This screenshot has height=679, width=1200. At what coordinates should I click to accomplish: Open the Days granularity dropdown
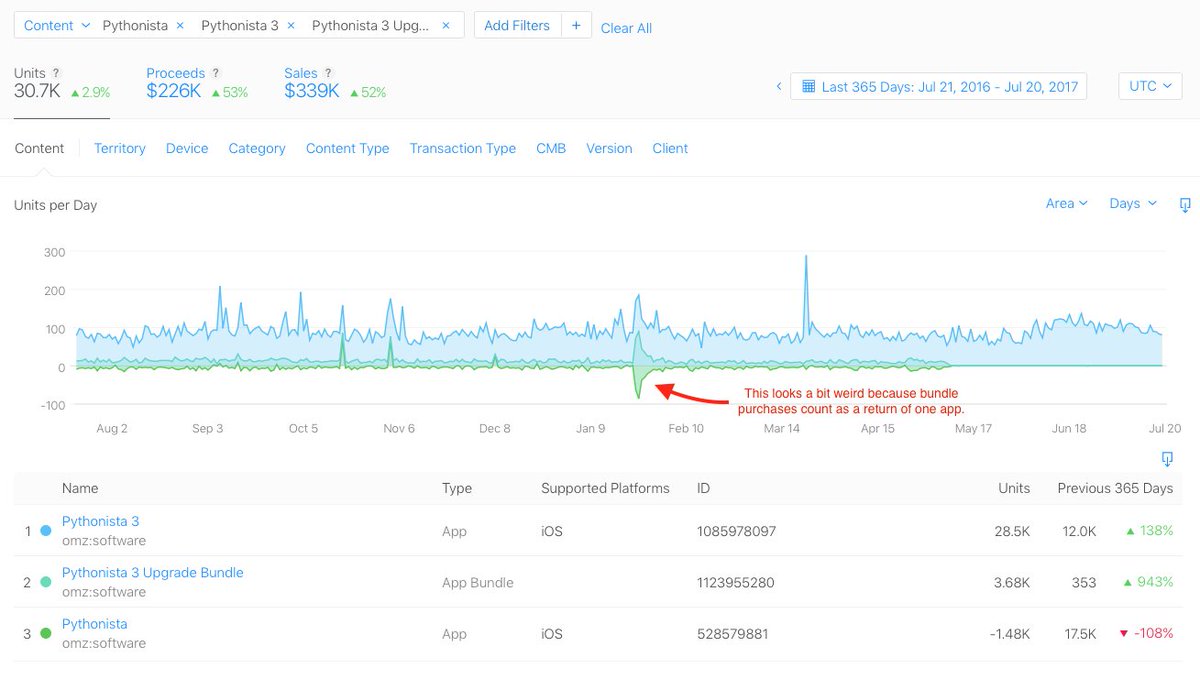click(x=1133, y=203)
